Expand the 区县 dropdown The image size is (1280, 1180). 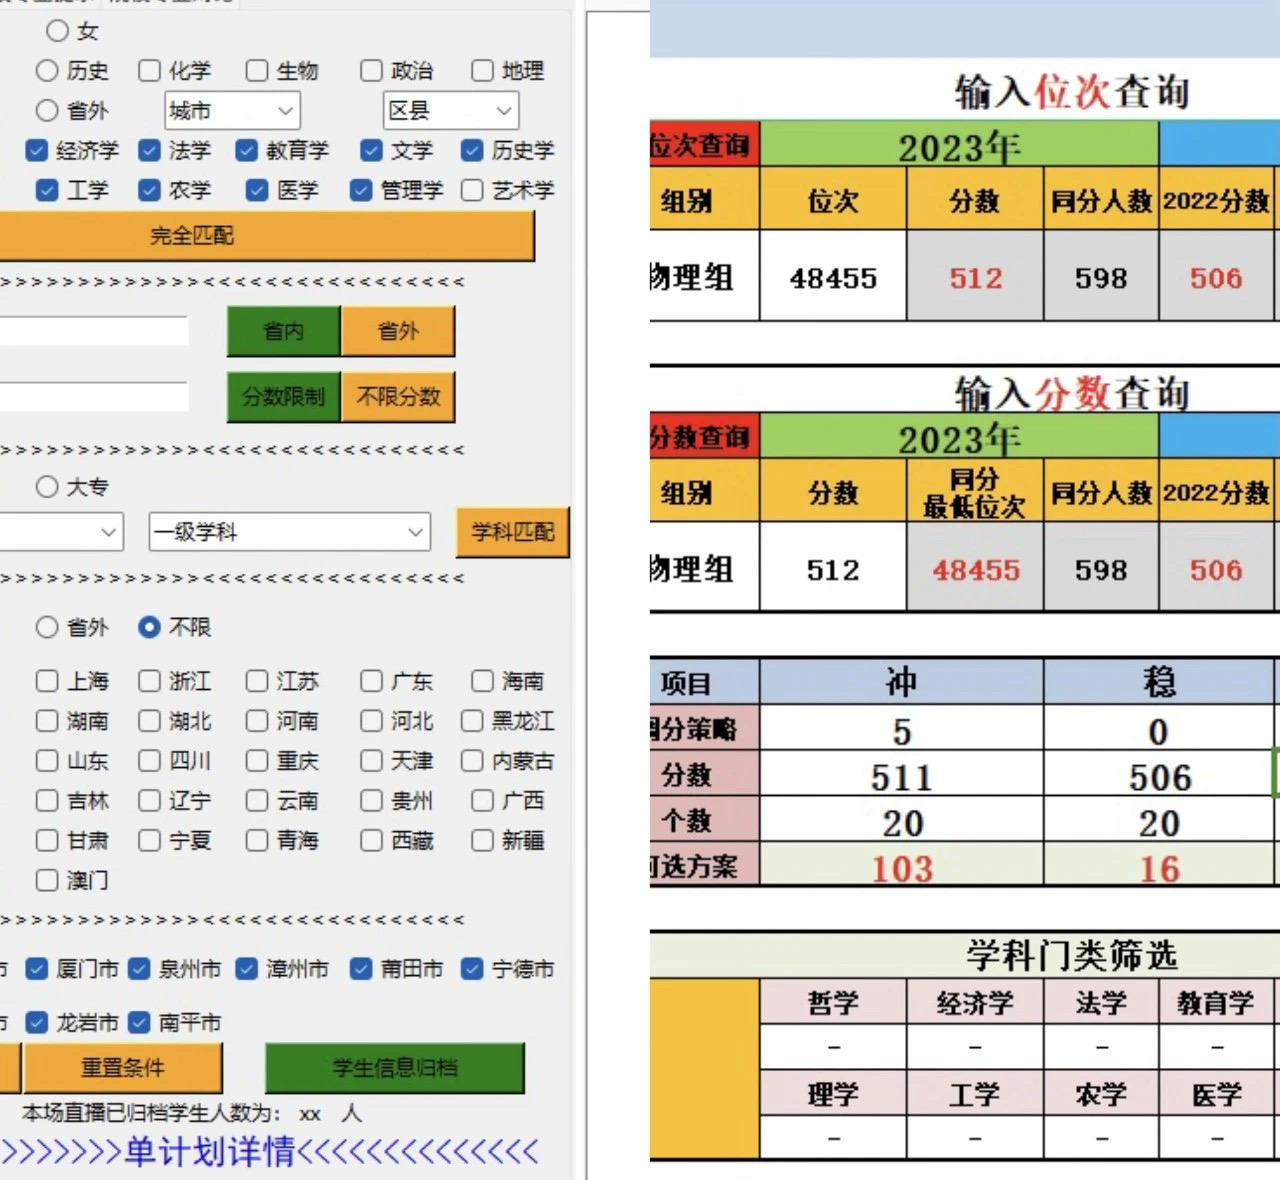point(450,110)
